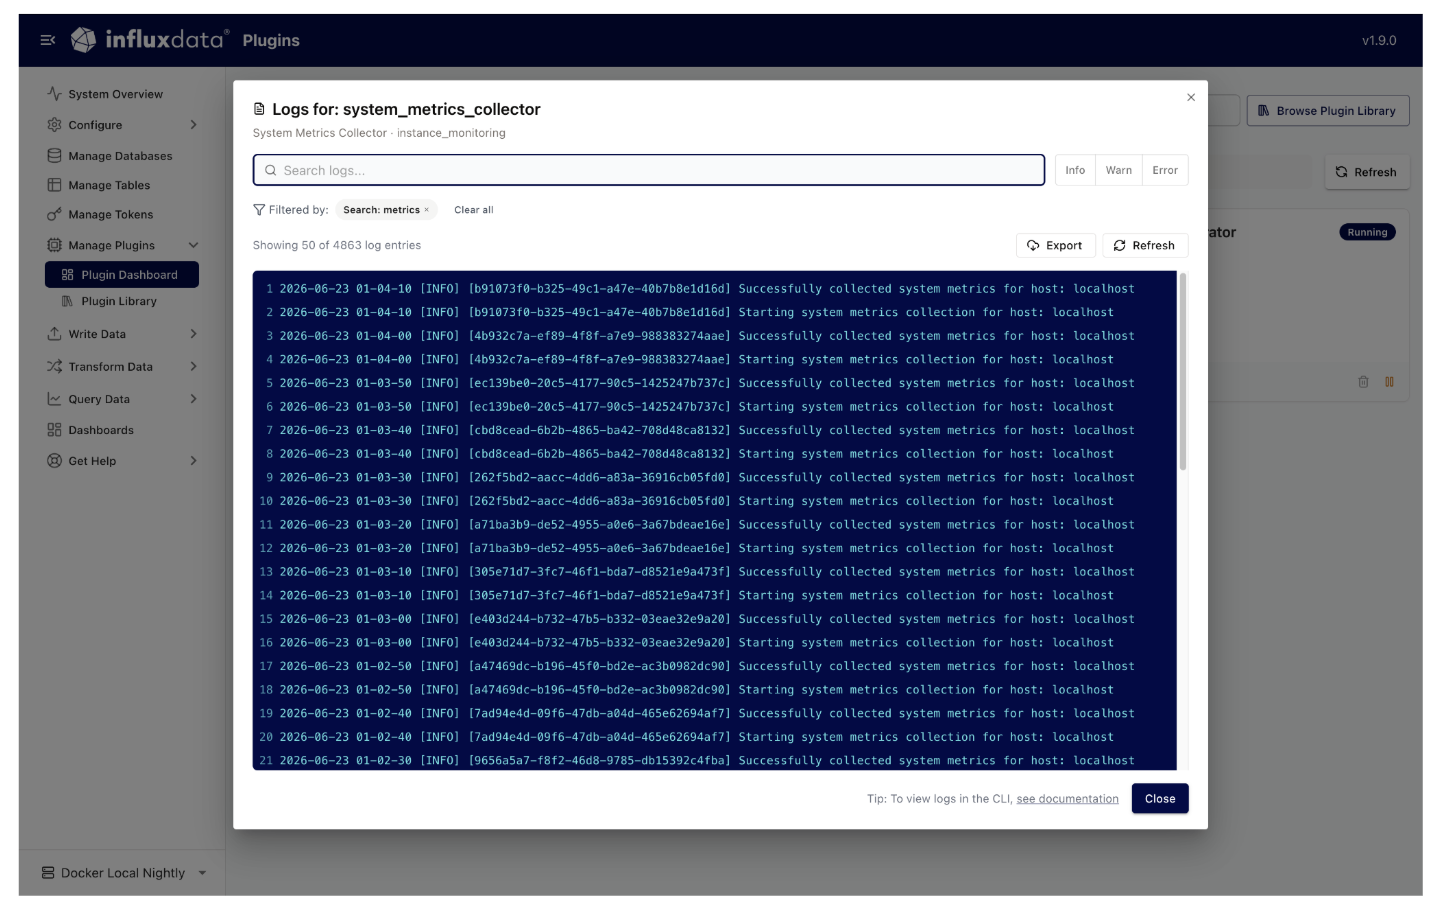Expand the Write Data menu chevron
The width and height of the screenshot is (1436, 914).
point(193,334)
